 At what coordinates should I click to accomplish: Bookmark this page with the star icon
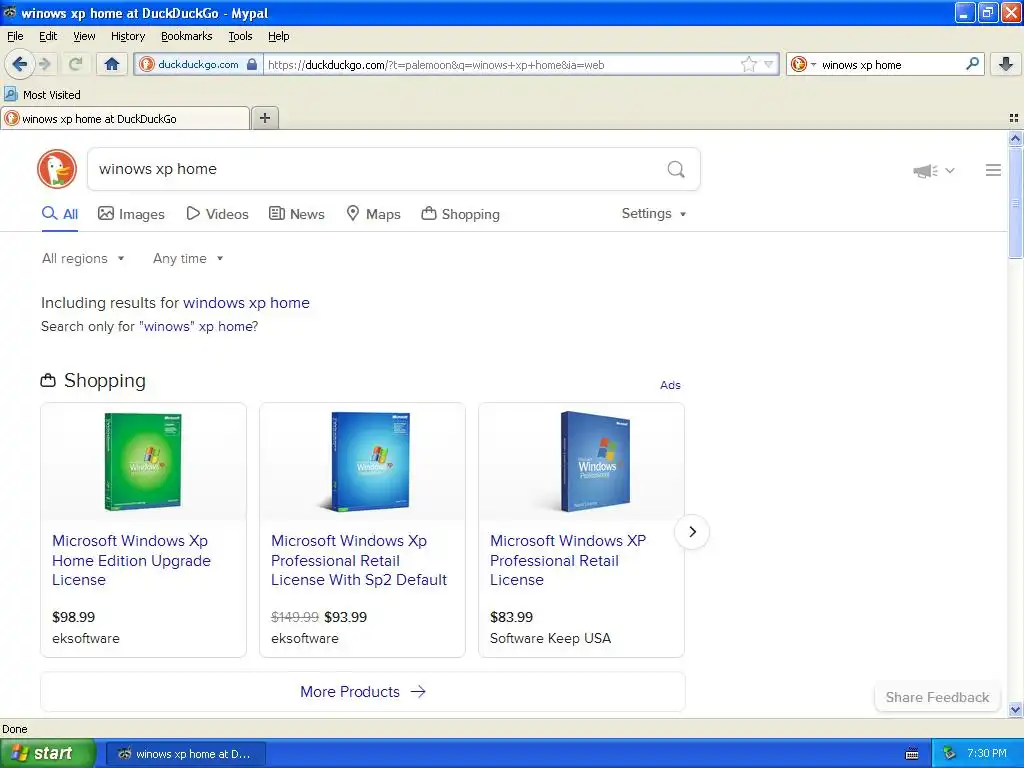coord(748,64)
